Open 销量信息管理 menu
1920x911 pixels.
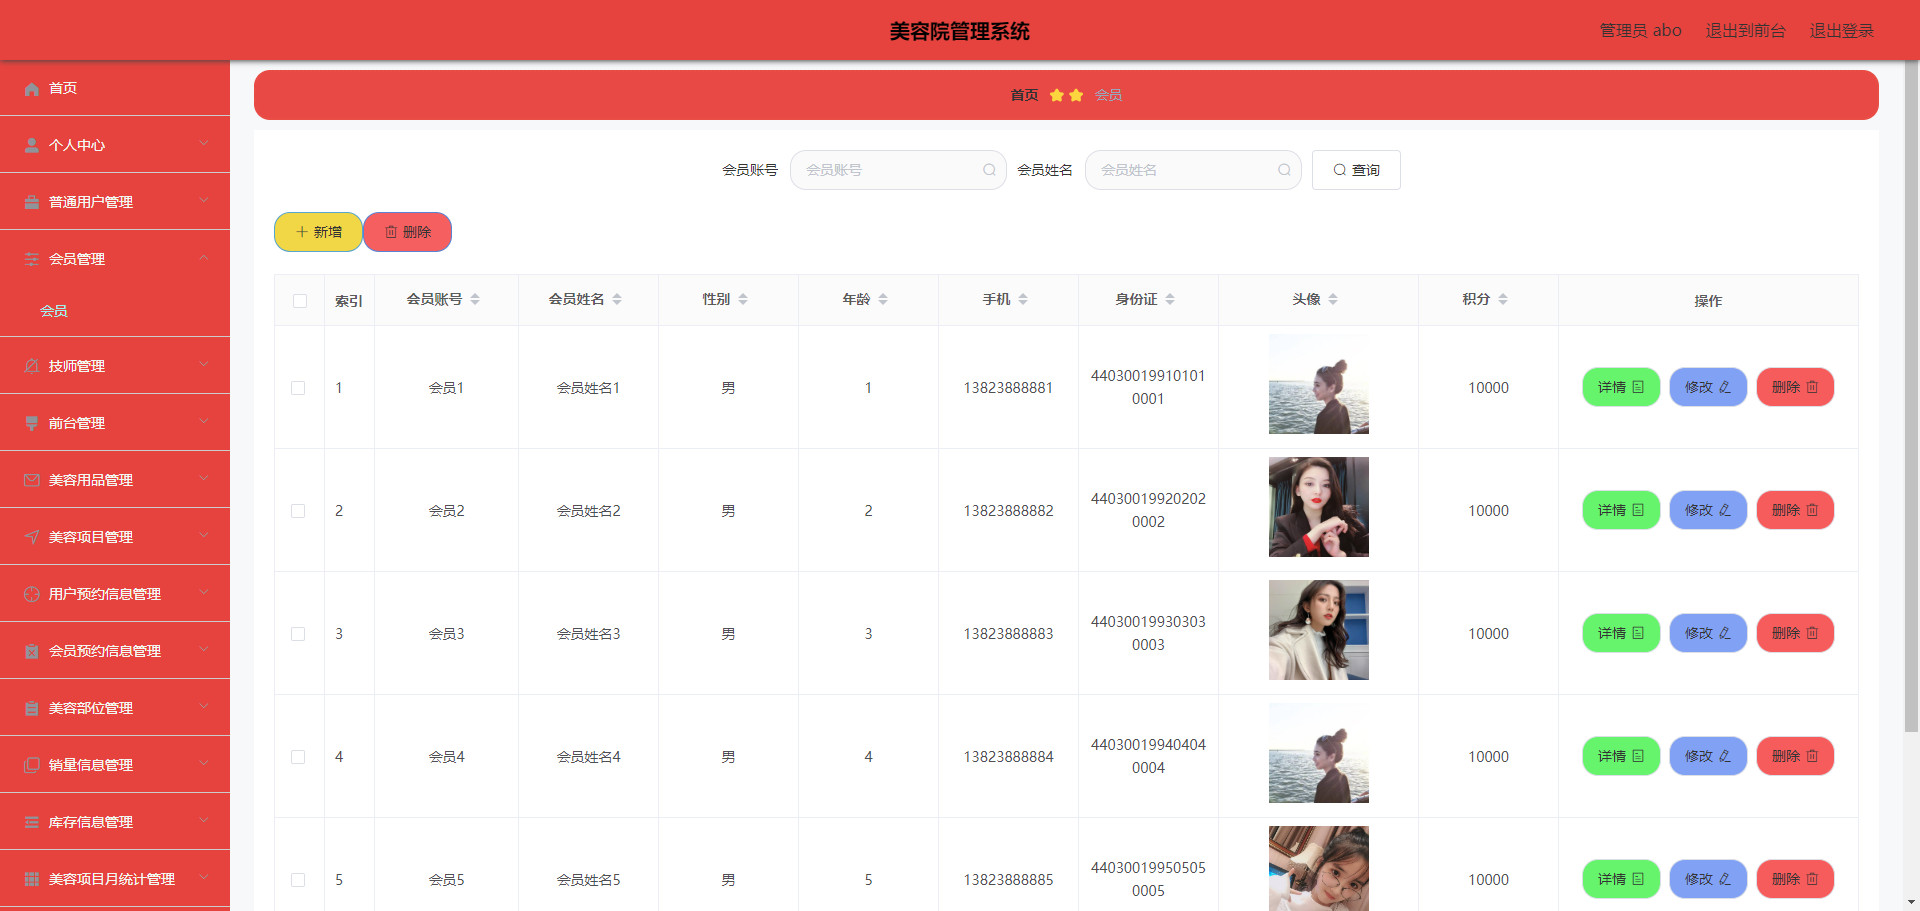point(115,765)
